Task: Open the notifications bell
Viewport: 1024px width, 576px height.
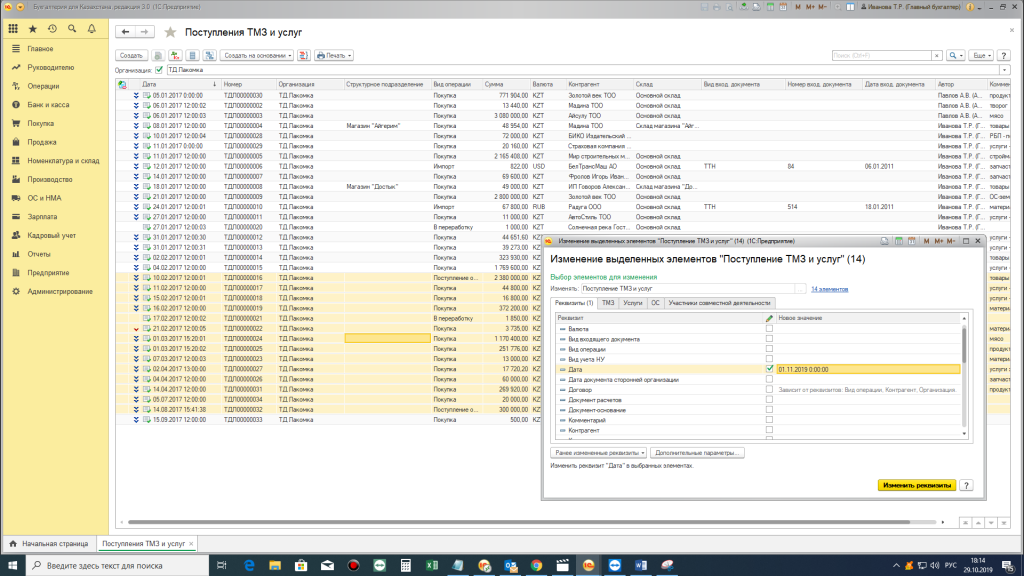Action: [x=91, y=29]
